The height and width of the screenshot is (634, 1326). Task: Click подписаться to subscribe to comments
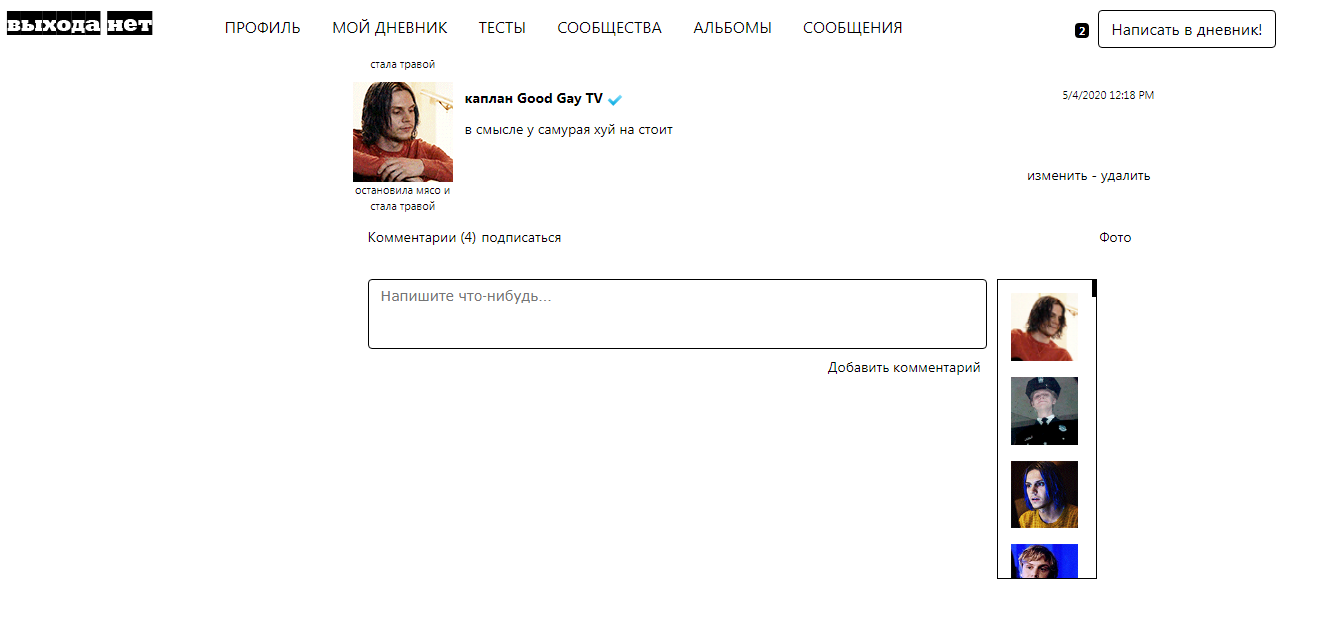click(x=521, y=238)
